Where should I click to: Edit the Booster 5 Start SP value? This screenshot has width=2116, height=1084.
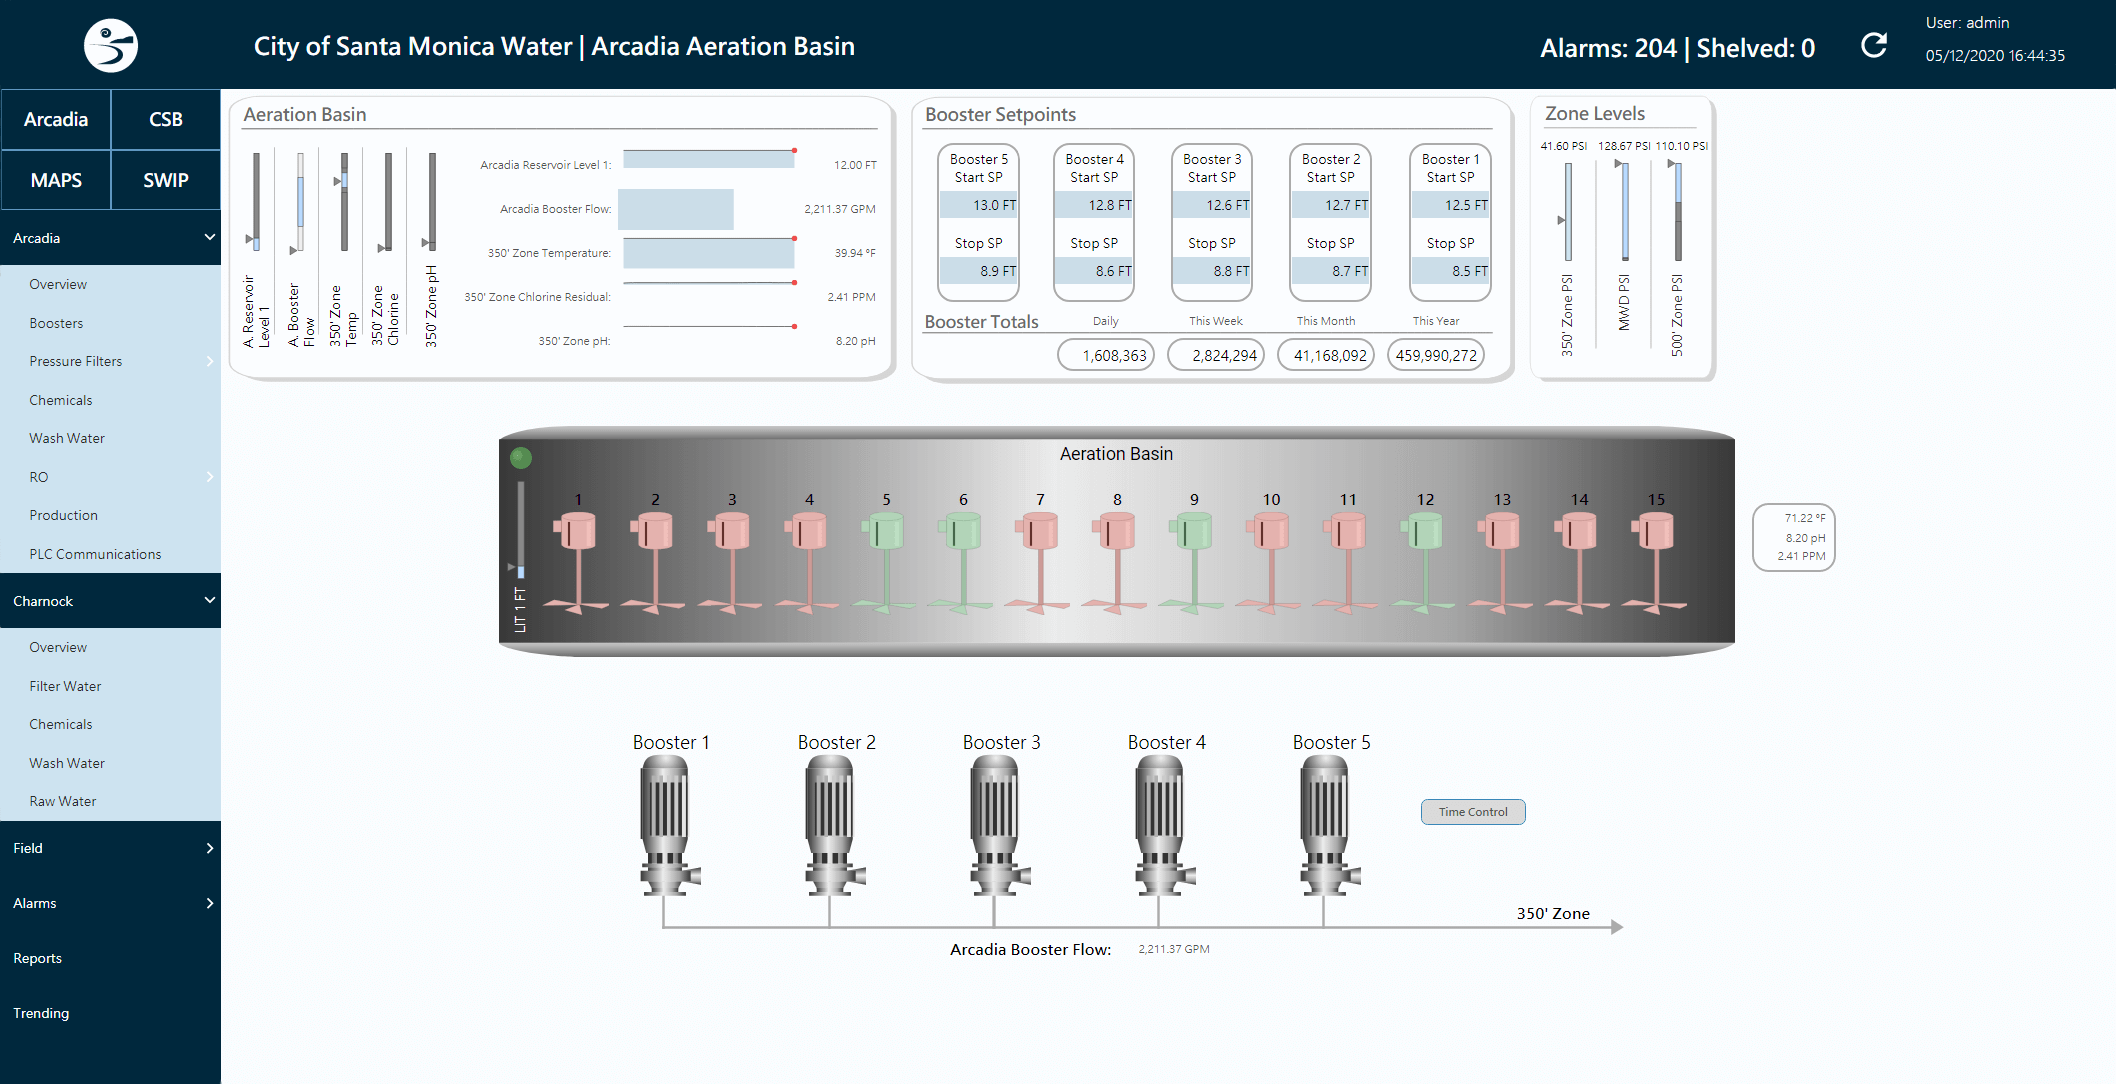pyautogui.click(x=978, y=205)
